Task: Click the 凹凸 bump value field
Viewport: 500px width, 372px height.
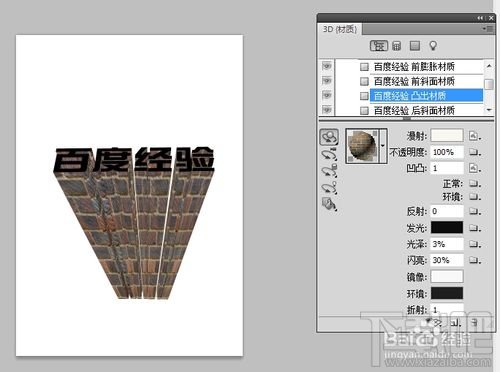Action: click(x=447, y=168)
